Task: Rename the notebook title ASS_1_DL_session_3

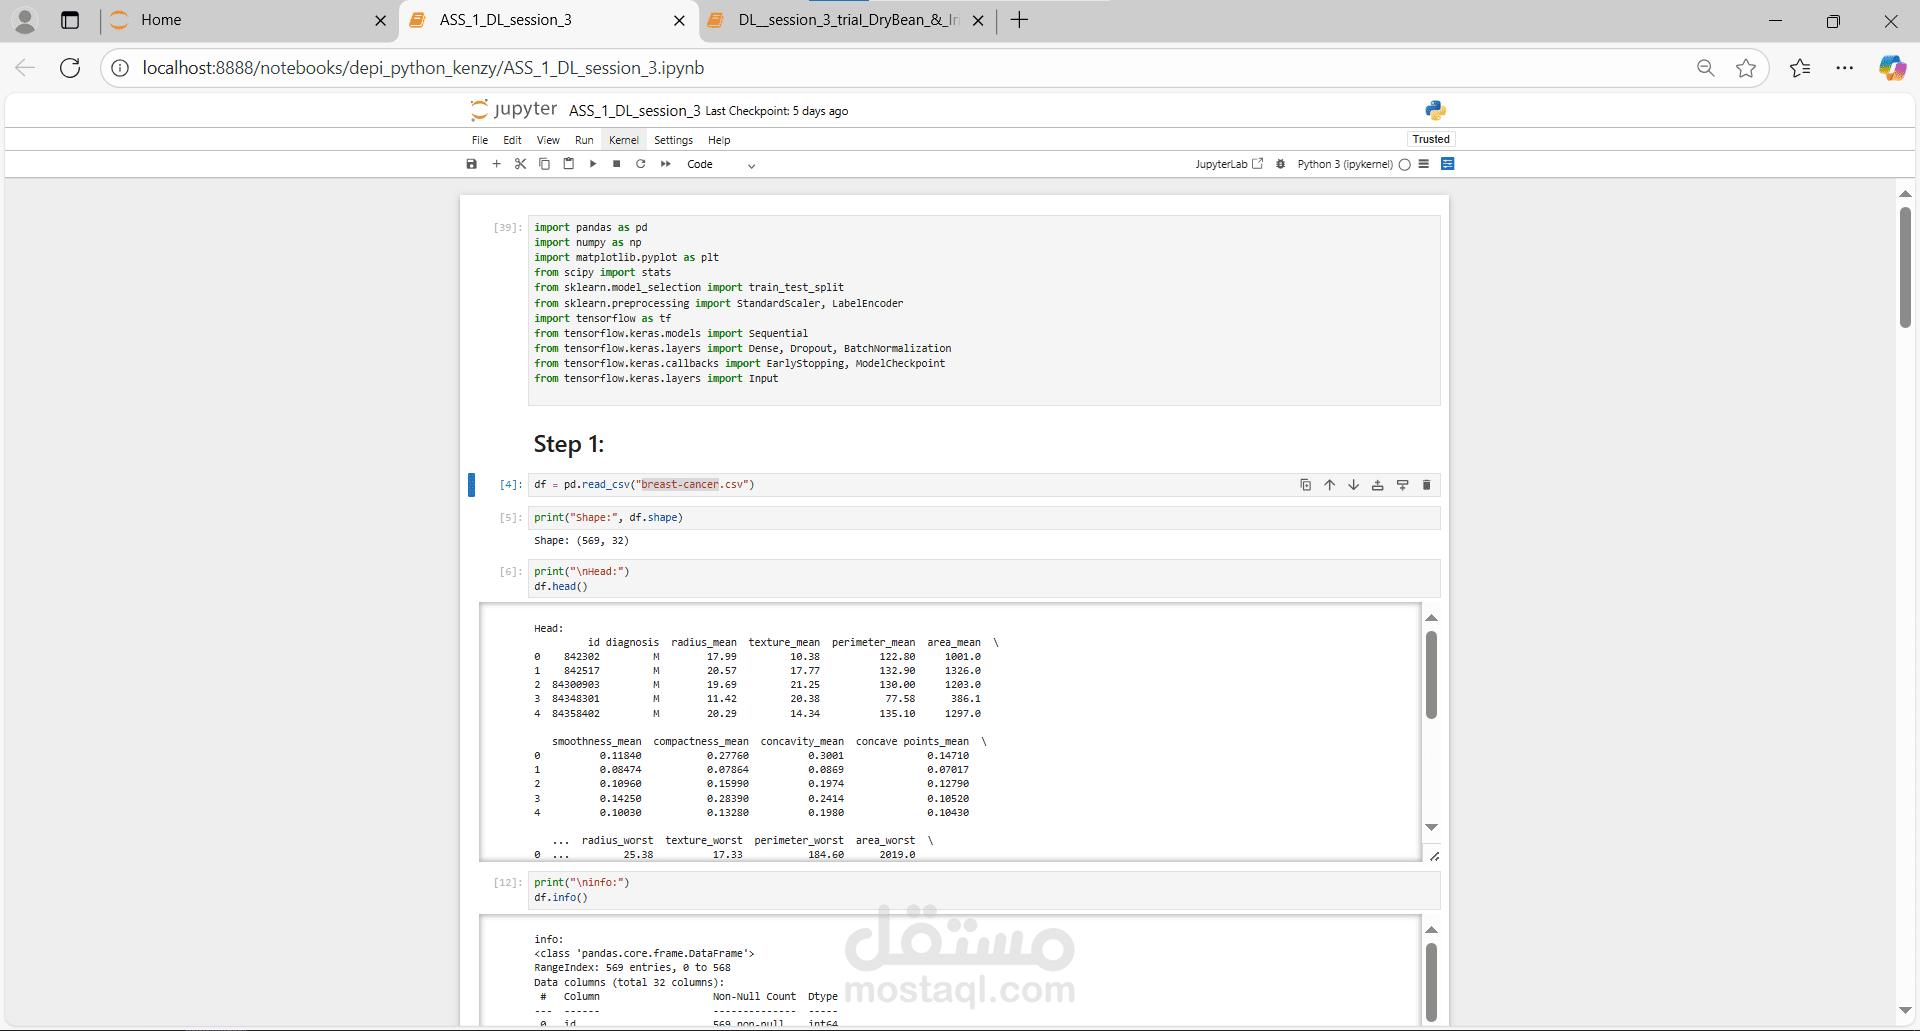Action: 634,111
